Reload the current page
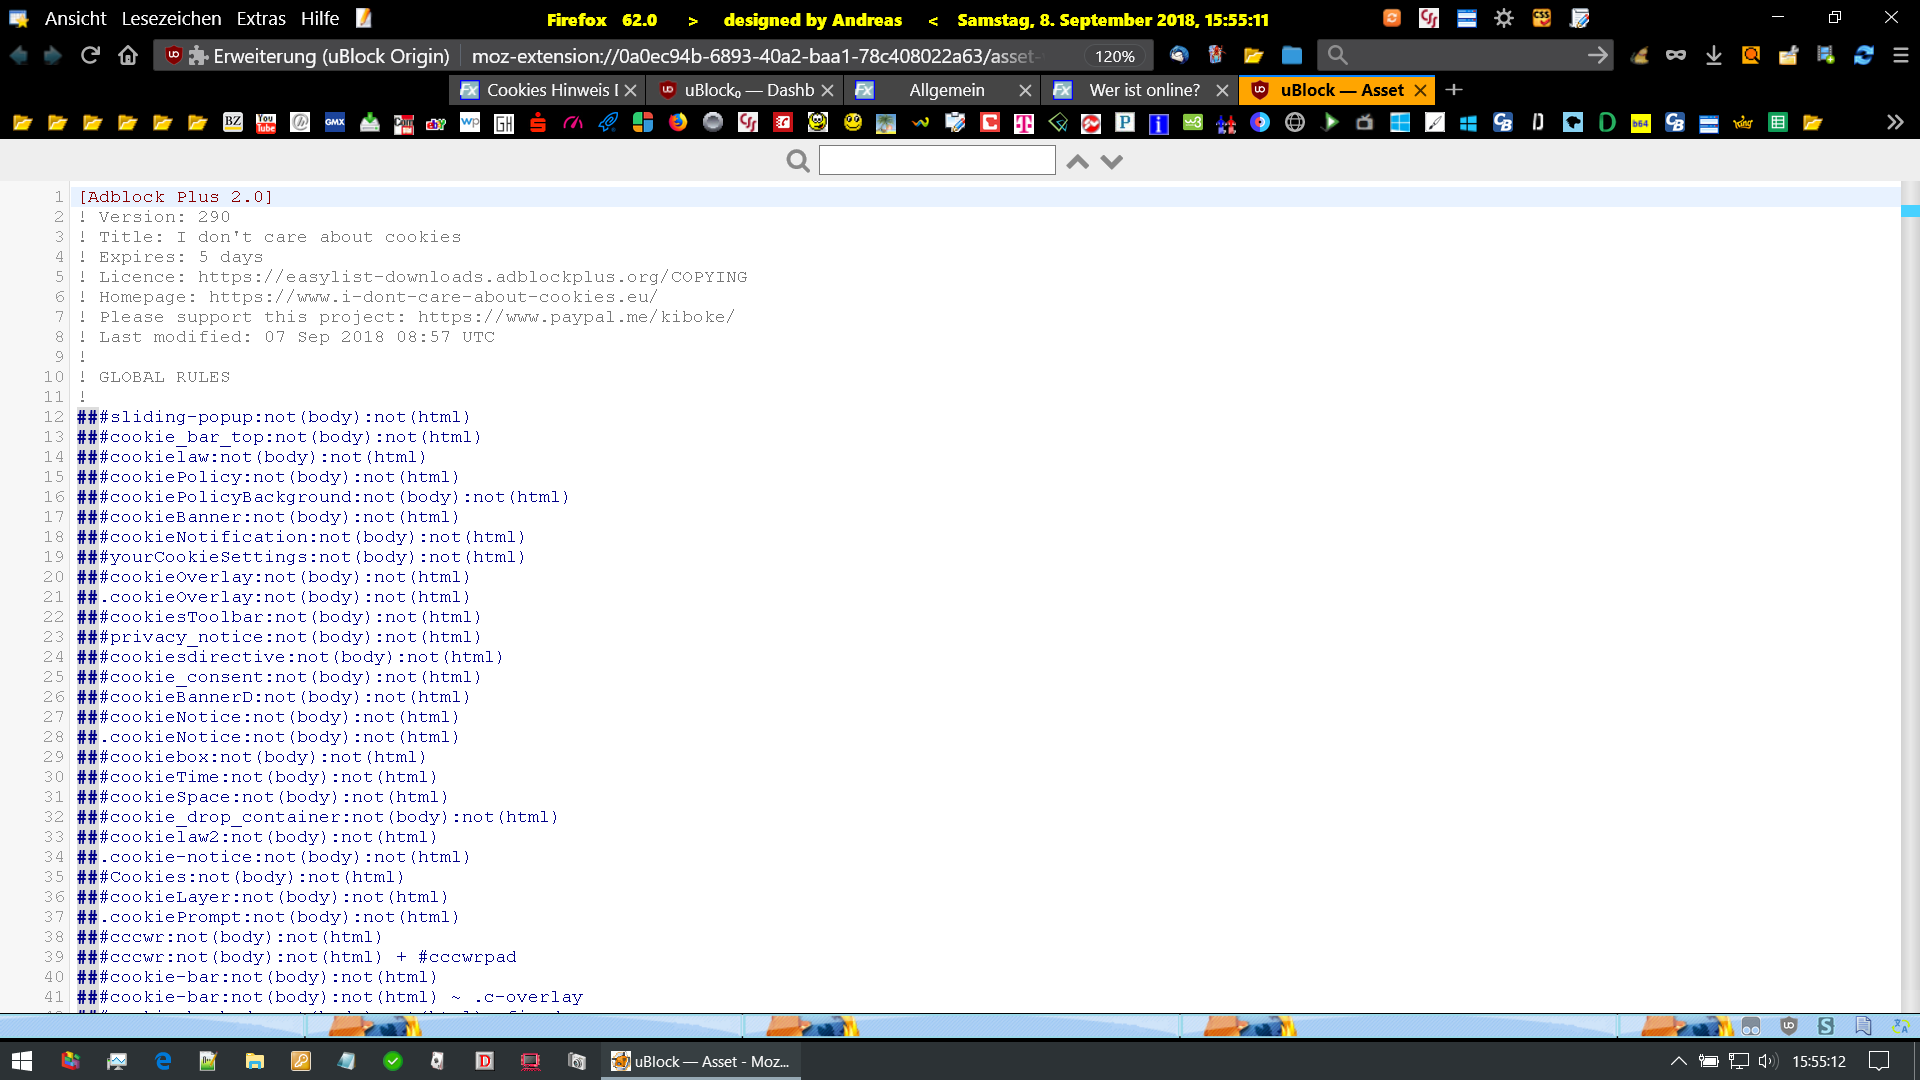This screenshot has width=1920, height=1080. tap(90, 56)
